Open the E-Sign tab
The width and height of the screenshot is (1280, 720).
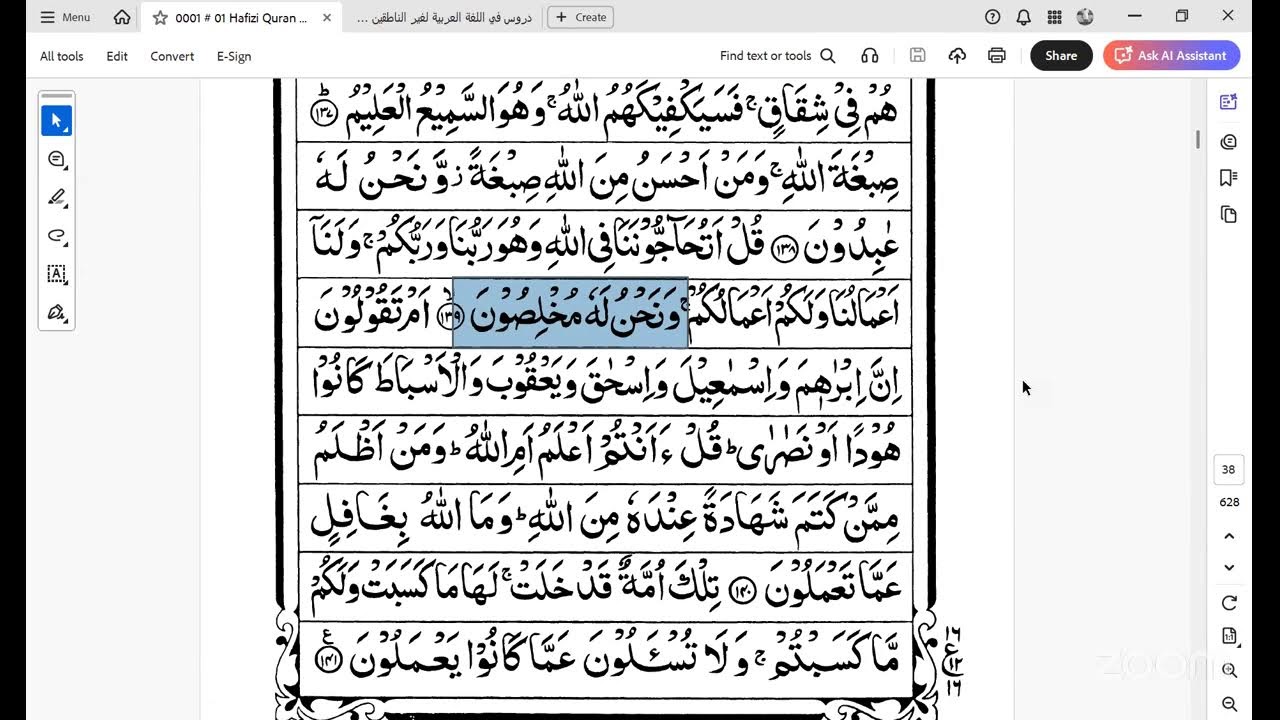coord(234,56)
